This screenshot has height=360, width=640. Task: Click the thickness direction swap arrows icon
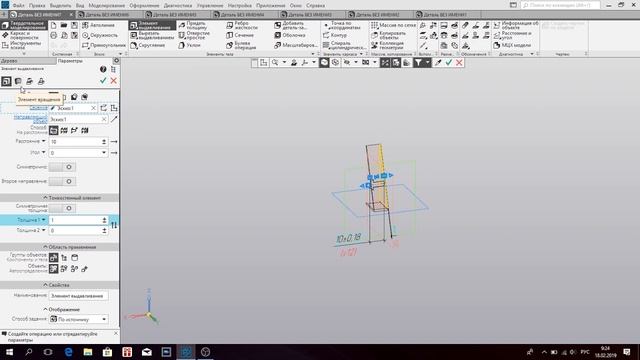tap(114, 225)
